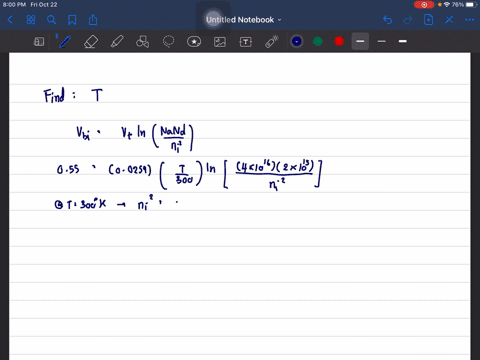
Task: Close editing mode with the X icon
Action: click(449, 20)
